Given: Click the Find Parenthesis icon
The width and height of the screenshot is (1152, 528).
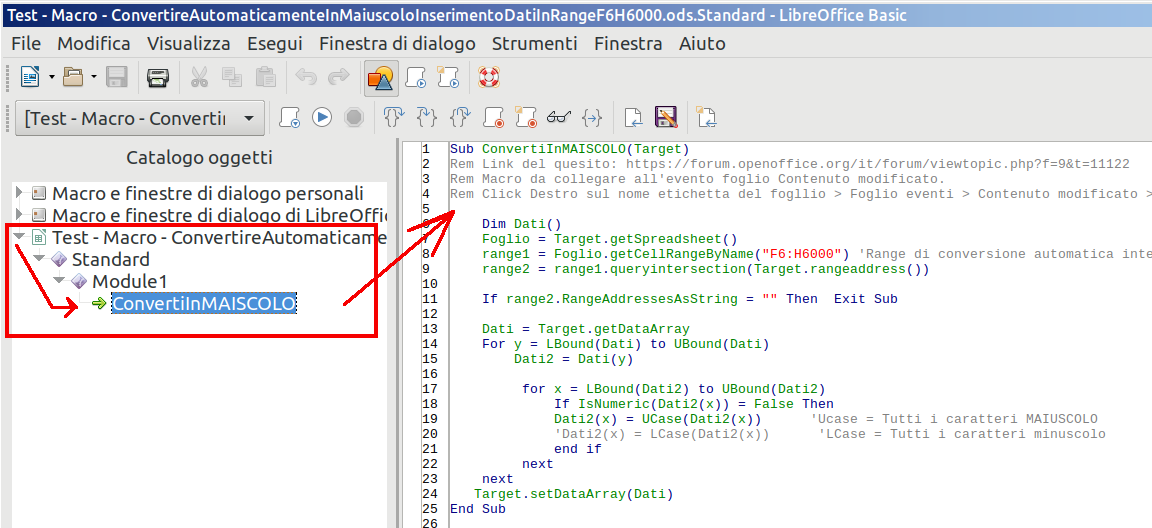Looking at the screenshot, I should (592, 117).
